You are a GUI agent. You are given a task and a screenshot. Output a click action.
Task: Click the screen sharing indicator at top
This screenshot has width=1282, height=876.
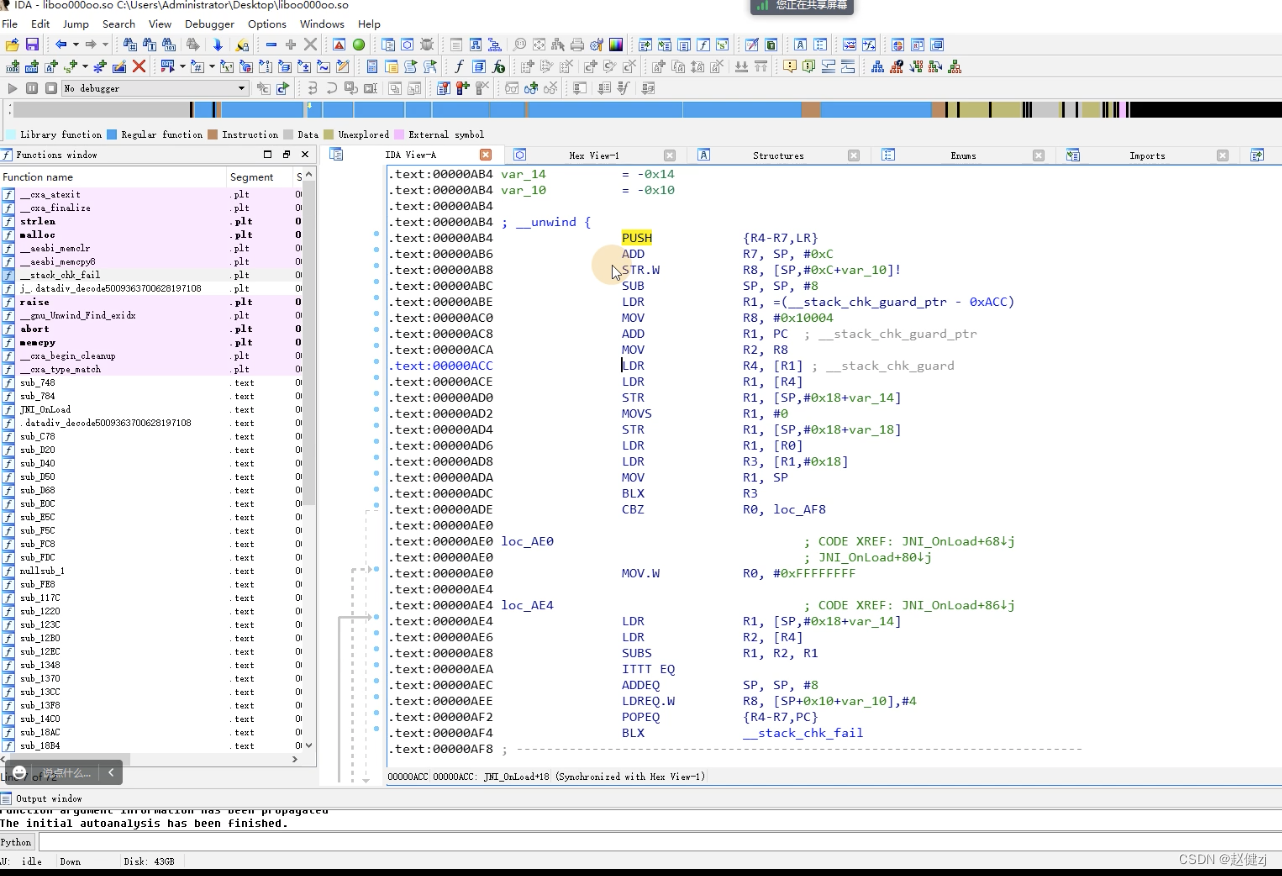pos(802,6)
